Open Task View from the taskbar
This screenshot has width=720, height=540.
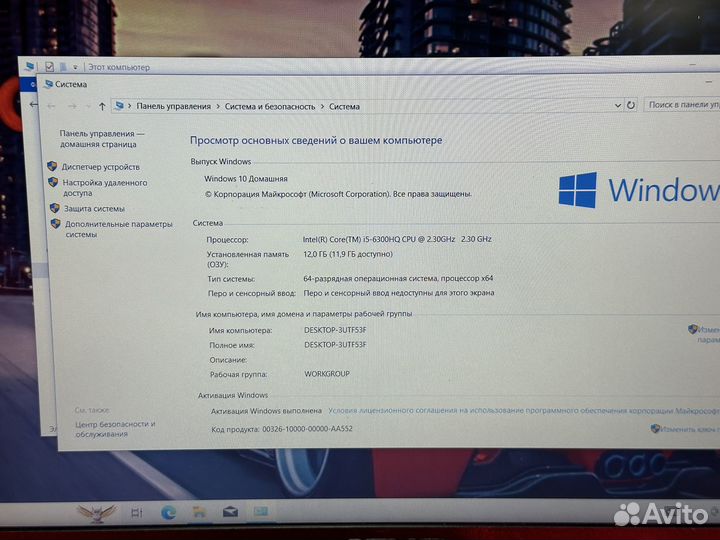(137, 512)
